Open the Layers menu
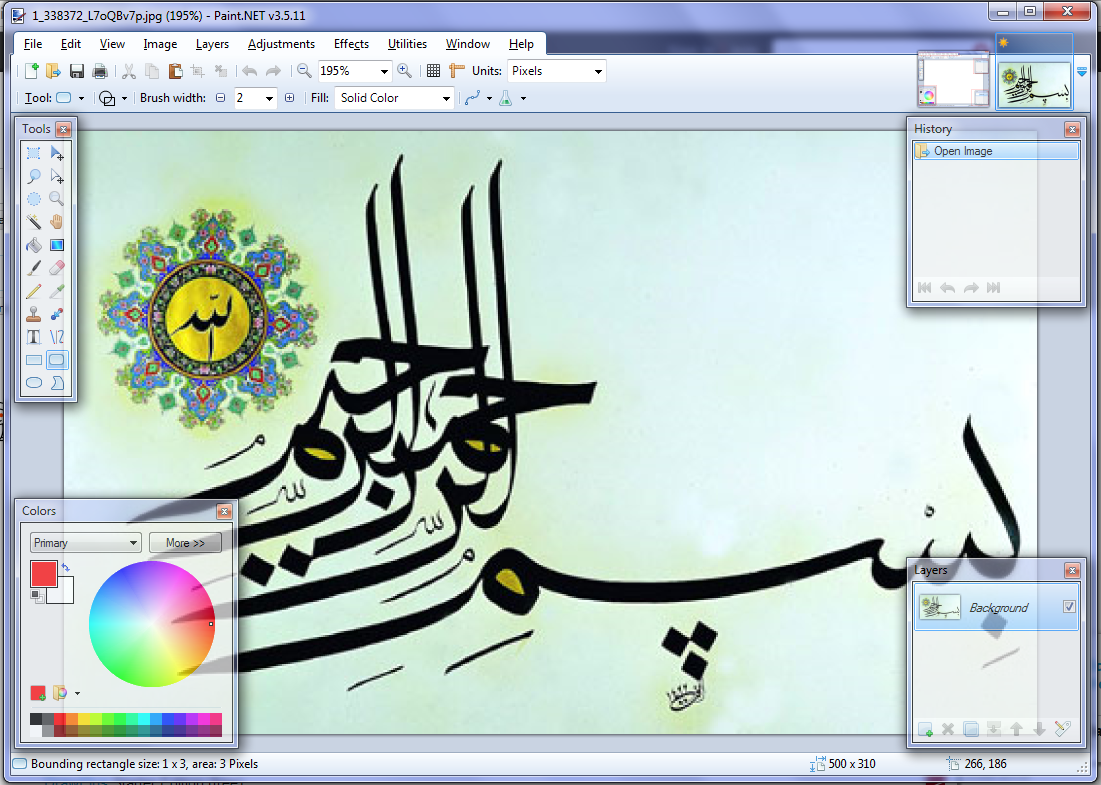Image resolution: width=1101 pixels, height=785 pixels. pos(212,44)
